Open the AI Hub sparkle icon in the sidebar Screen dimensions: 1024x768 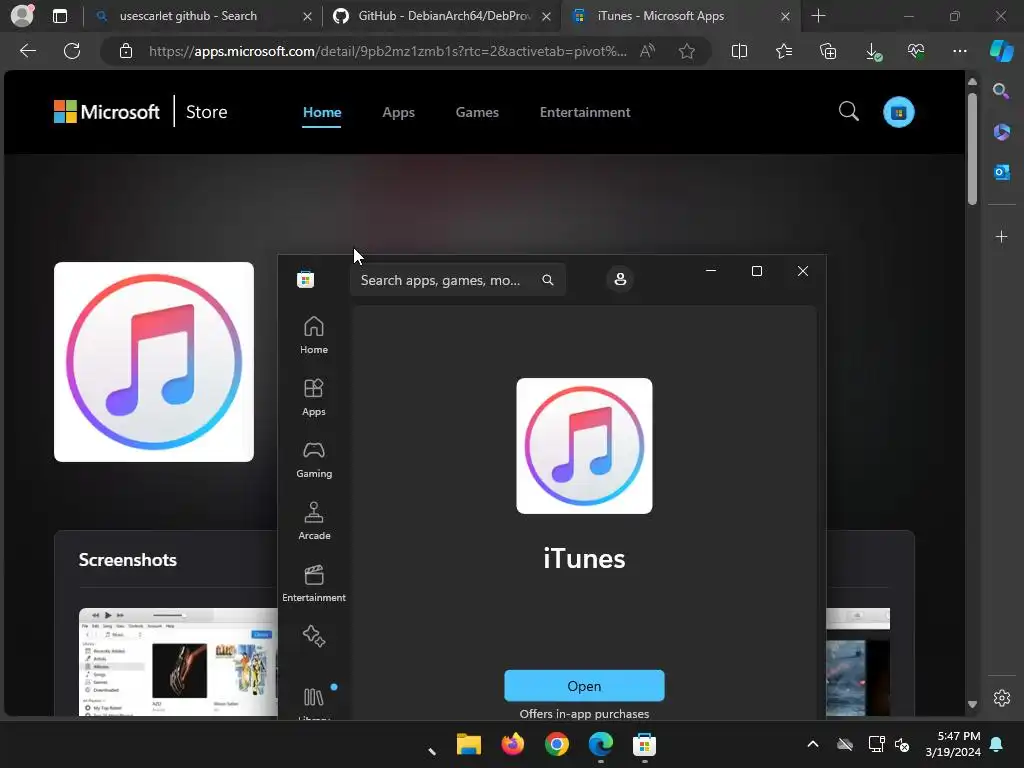(x=313, y=635)
